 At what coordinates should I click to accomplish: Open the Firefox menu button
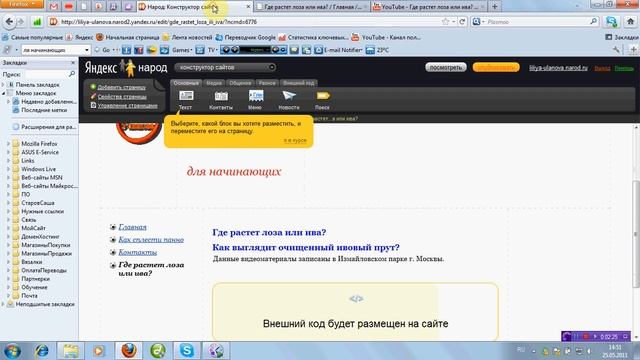tap(22, 4)
